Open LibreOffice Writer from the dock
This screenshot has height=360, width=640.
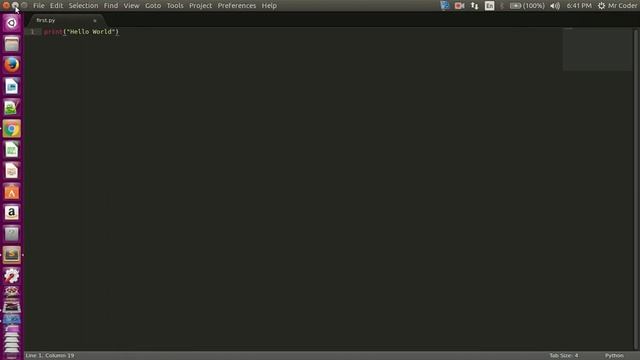11,87
